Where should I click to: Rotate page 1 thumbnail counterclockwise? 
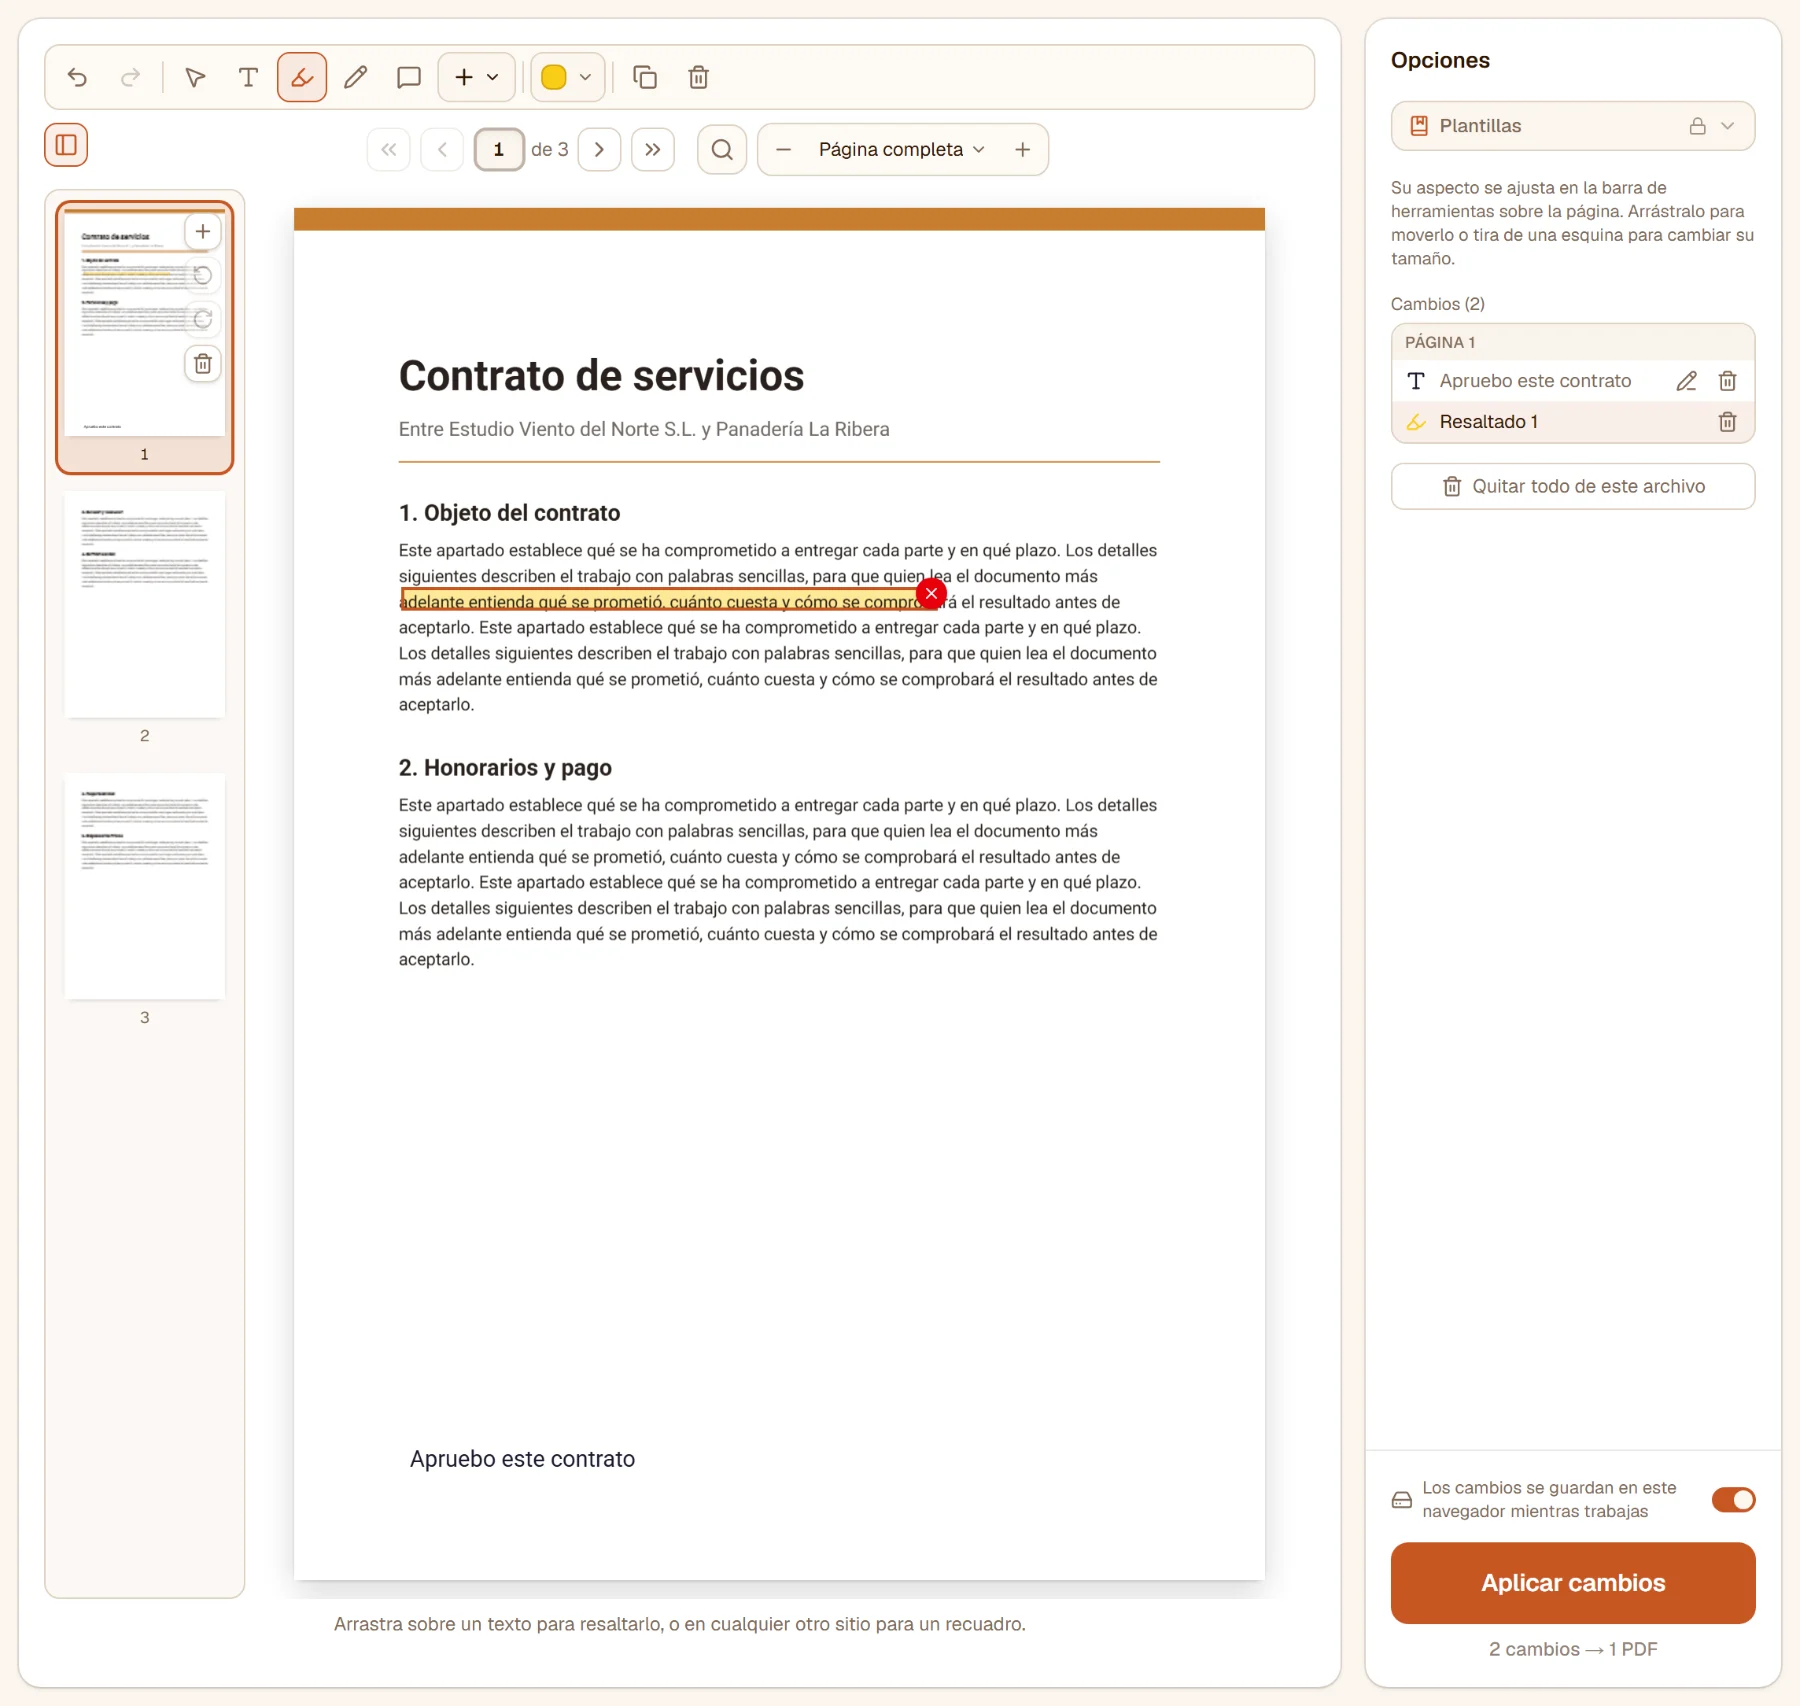203,276
